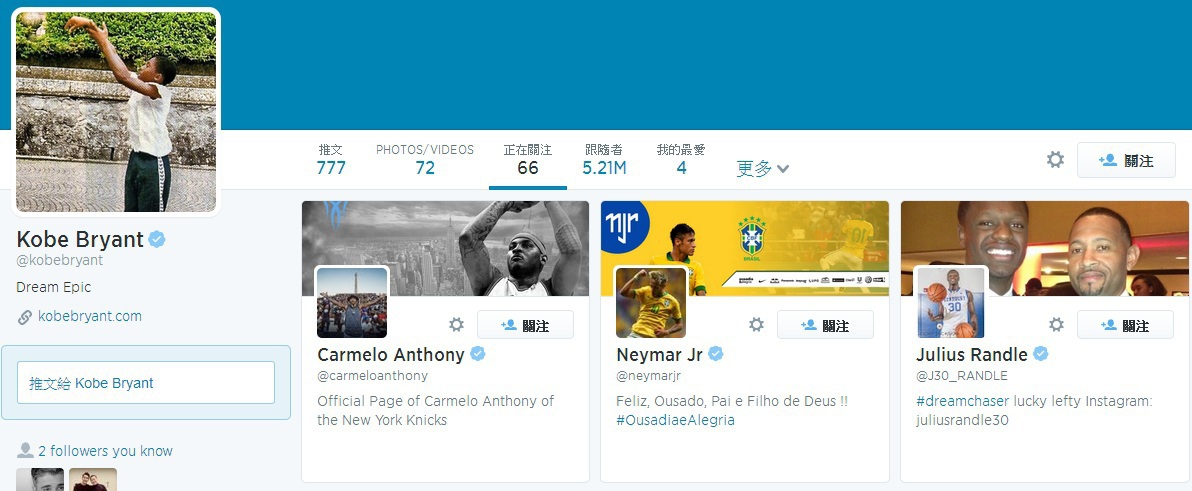
Task: Open gear menu on Kobe Bryant profile
Action: click(1055, 160)
